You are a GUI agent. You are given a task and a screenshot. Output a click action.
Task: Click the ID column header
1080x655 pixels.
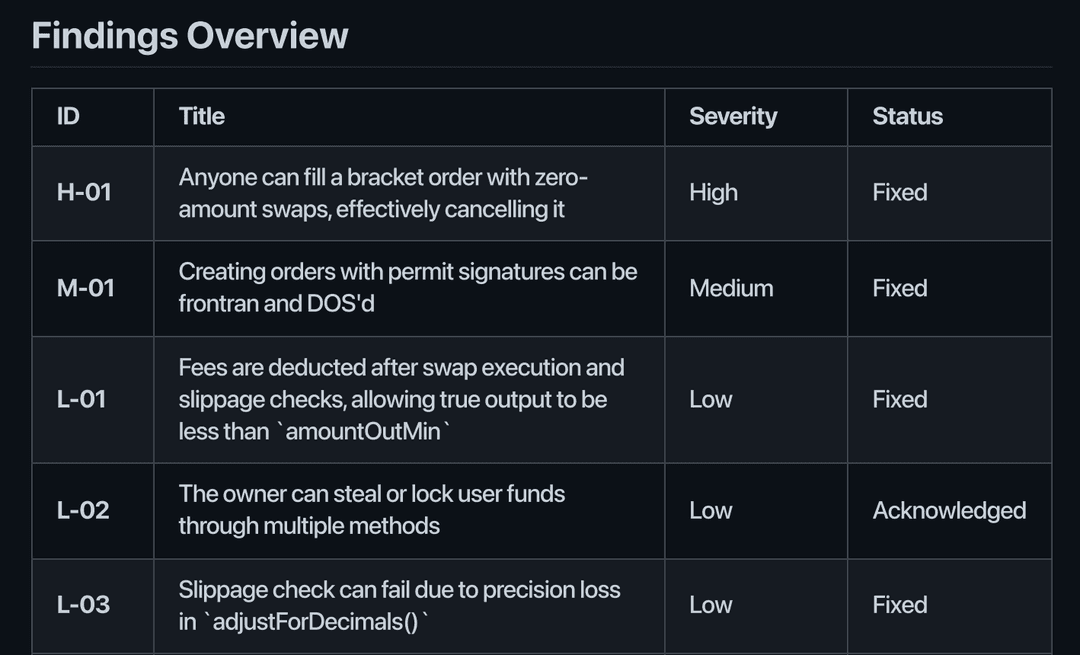pos(68,116)
